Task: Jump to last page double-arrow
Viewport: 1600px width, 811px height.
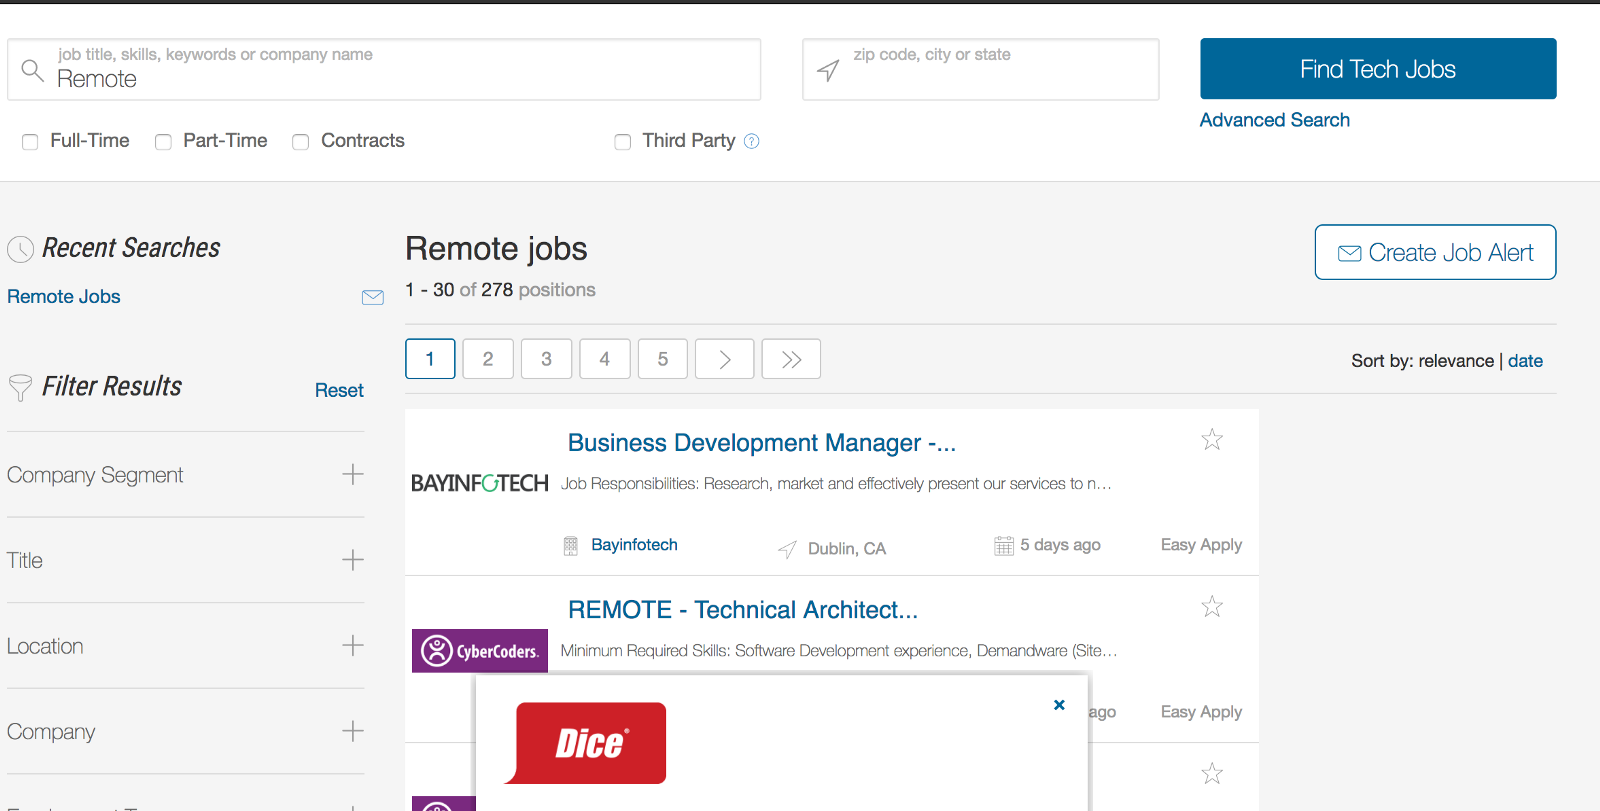Action: (791, 359)
